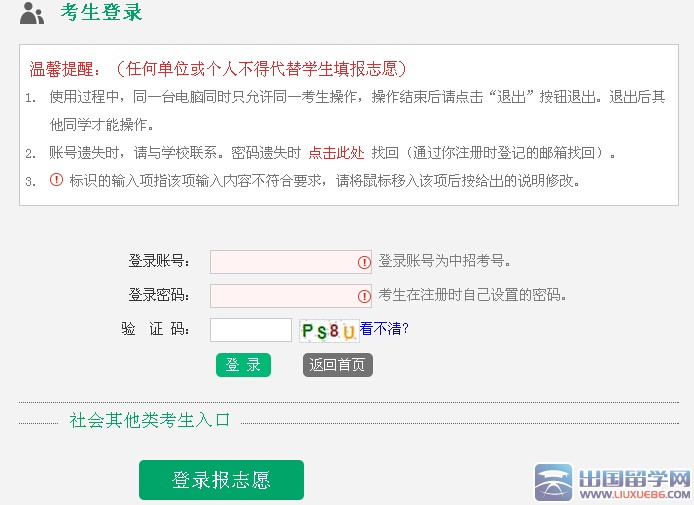This screenshot has width=694, height=505.
Task: Focus the 登录密码 input field
Action: (282, 296)
